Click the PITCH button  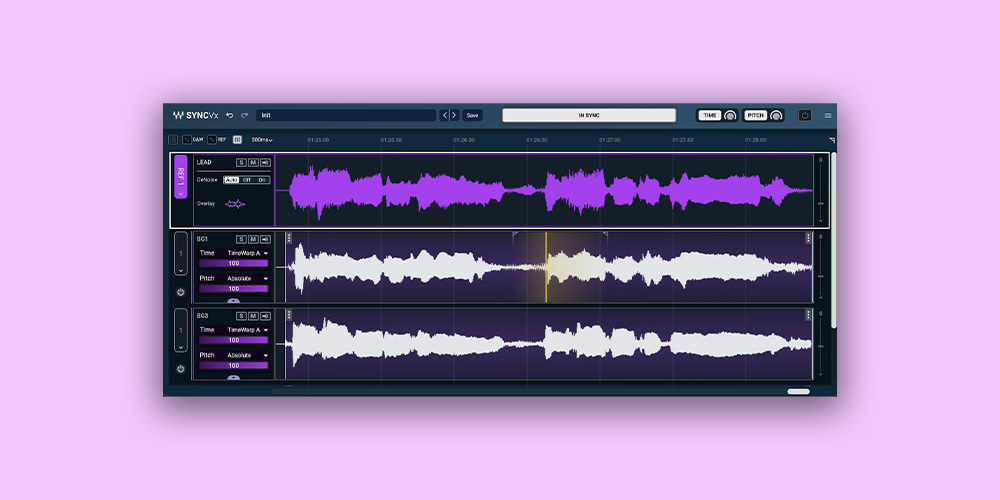[x=755, y=115]
